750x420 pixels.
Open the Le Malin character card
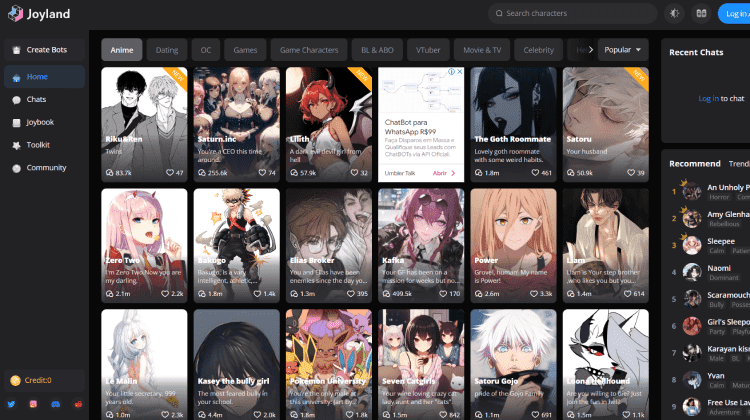(x=144, y=365)
